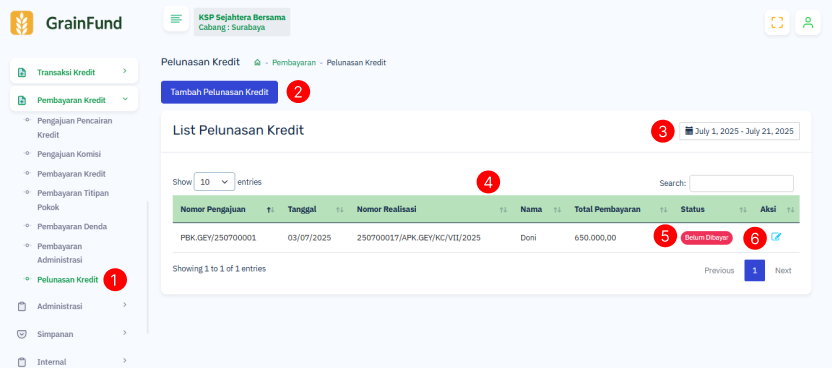832x368 pixels.
Task: Expand the Administrasi menu chevron
Action: (125, 305)
